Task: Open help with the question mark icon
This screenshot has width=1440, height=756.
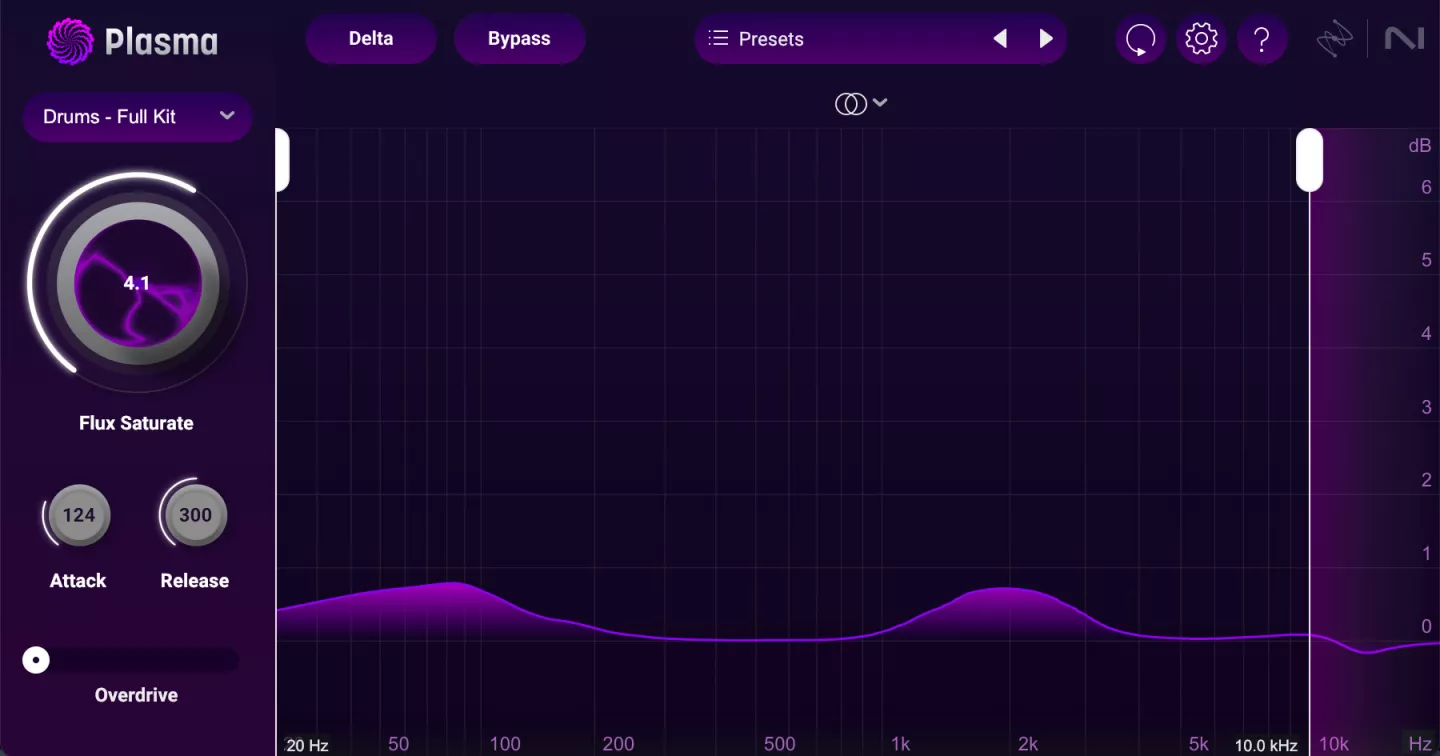Action: (x=1262, y=39)
